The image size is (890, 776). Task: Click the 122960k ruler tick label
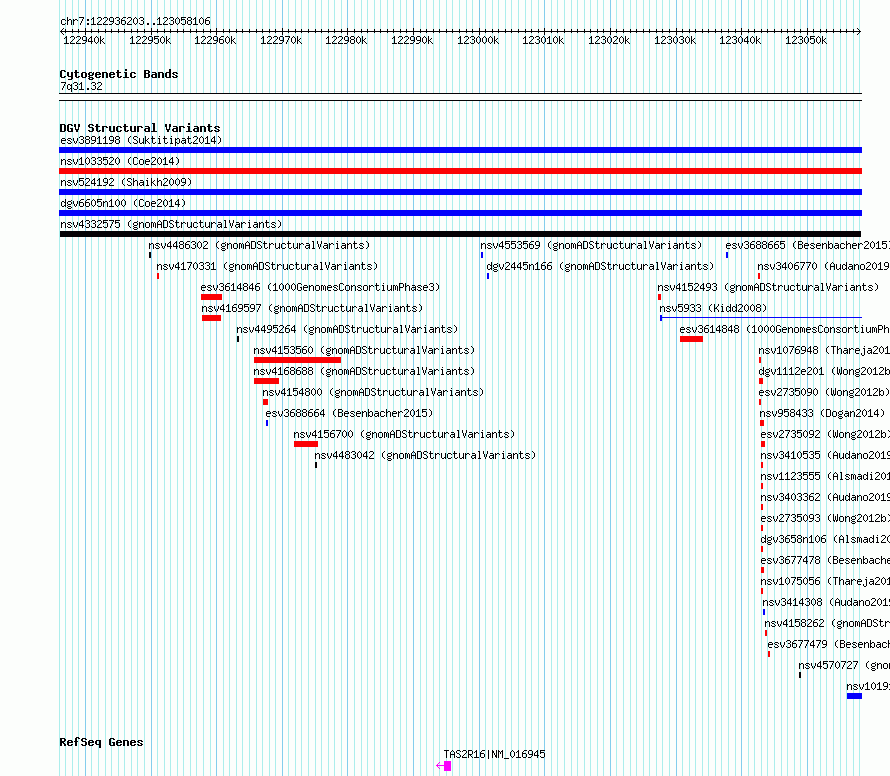coord(215,40)
